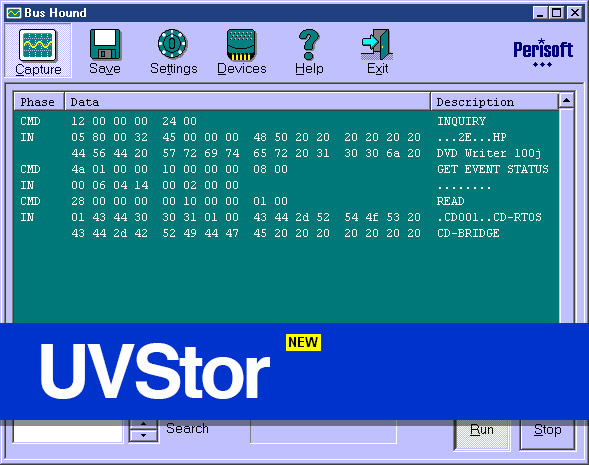The width and height of the screenshot is (589, 465).
Task: Select the 'DVD Writer 100j' row
Action: point(489,153)
